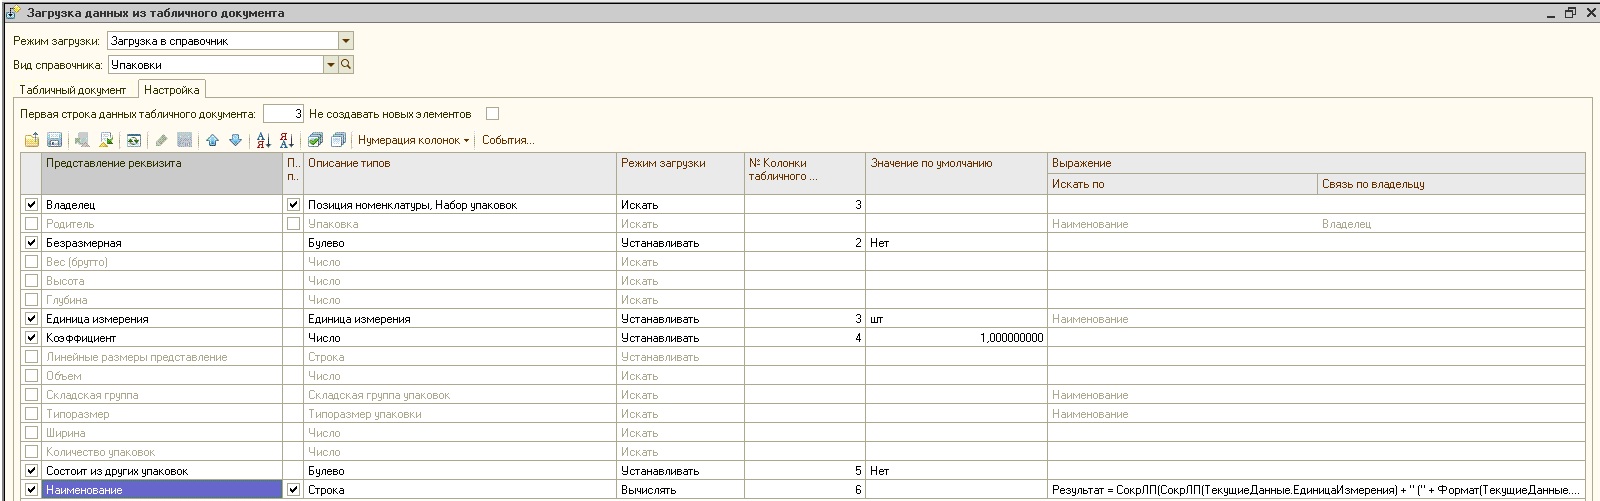Move the row up with the blue up arrow
Screen dimensions: 1600x501
click(212, 140)
